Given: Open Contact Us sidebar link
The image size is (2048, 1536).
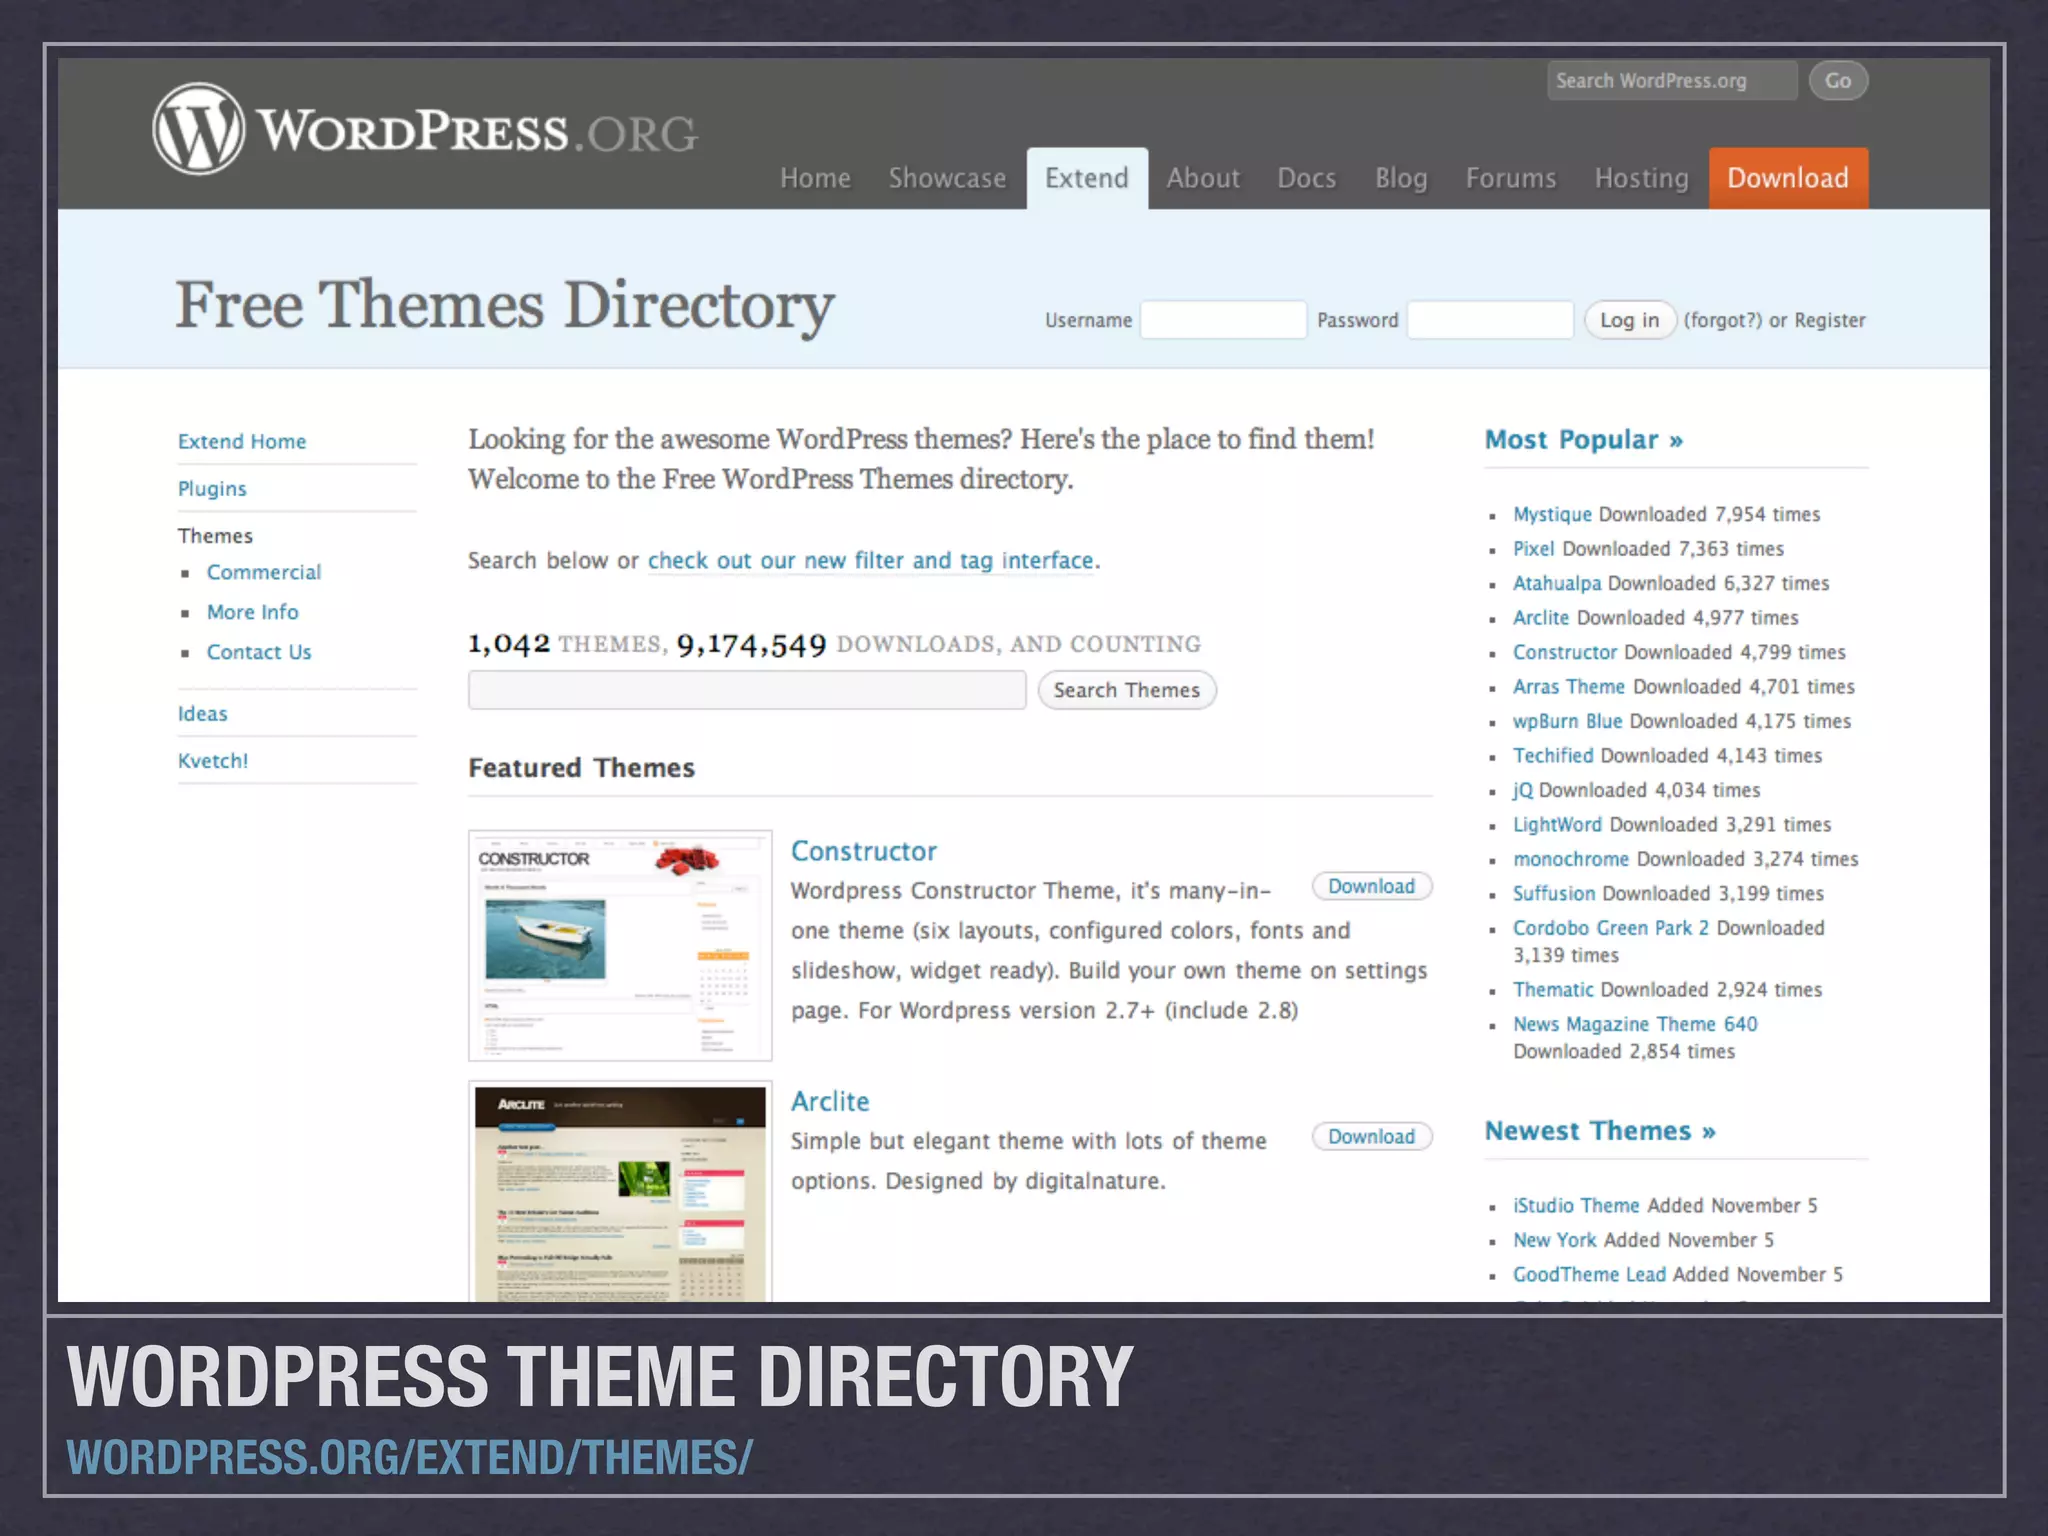Looking at the screenshot, I should click(x=259, y=652).
